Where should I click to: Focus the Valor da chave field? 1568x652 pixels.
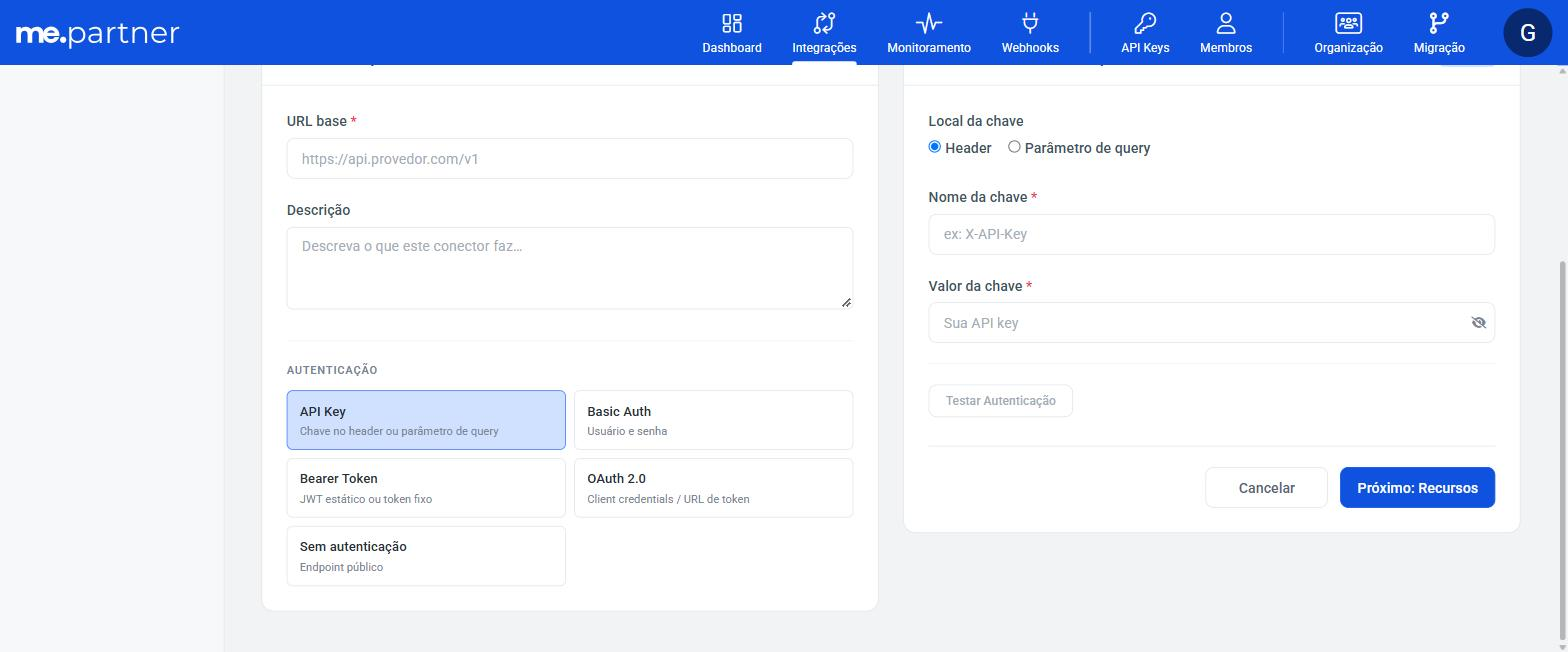click(1211, 323)
